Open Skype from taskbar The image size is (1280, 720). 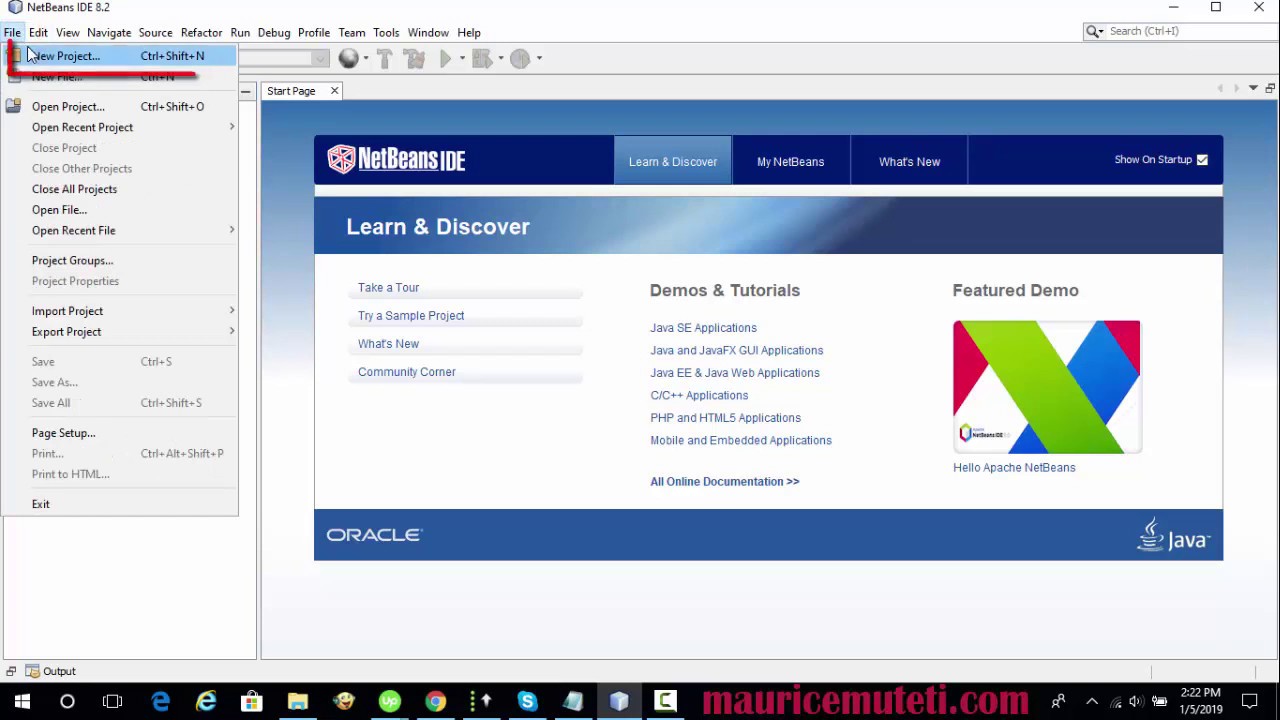coord(527,701)
